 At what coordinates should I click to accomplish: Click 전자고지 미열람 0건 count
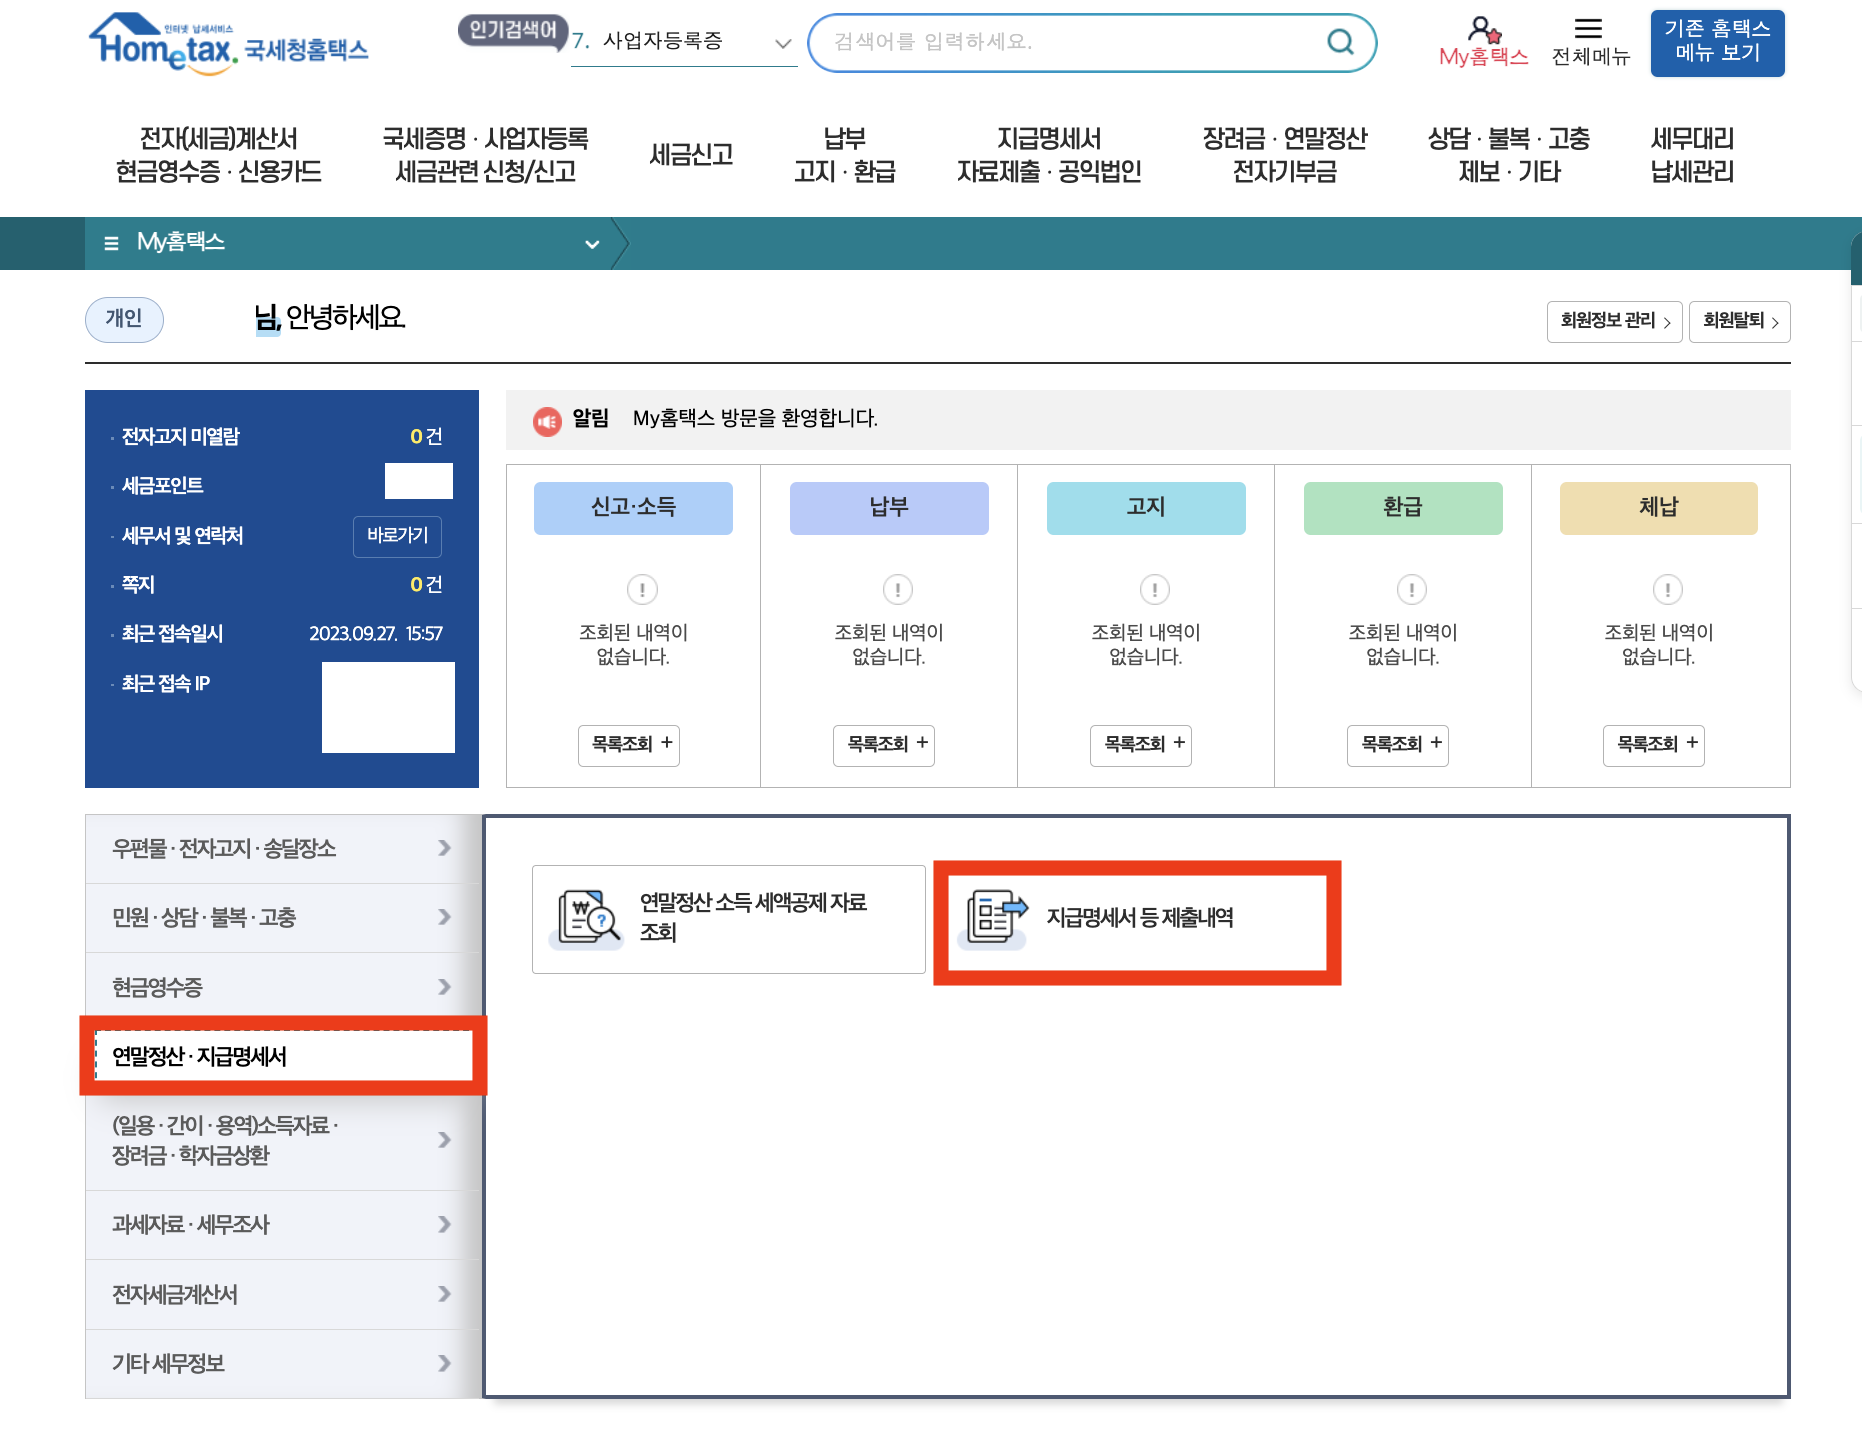coord(426,437)
